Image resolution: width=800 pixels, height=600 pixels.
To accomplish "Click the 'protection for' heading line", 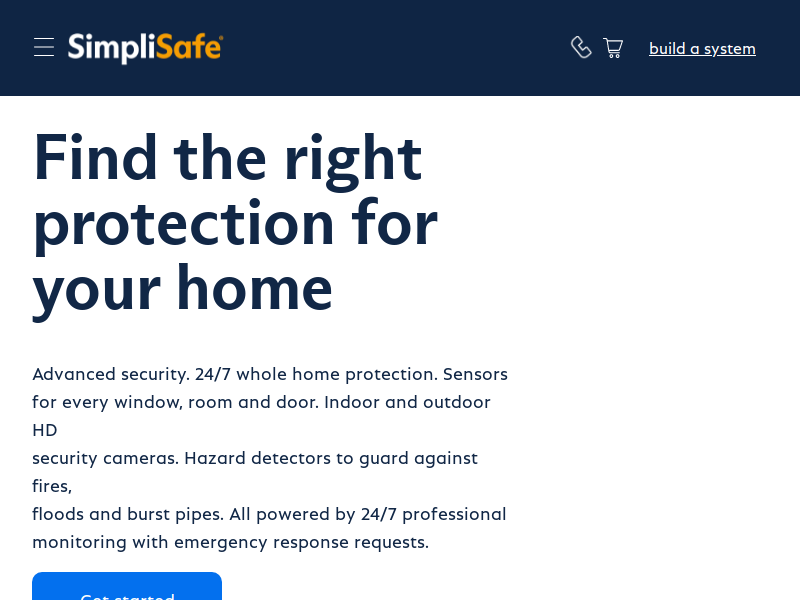I will 235,224.
